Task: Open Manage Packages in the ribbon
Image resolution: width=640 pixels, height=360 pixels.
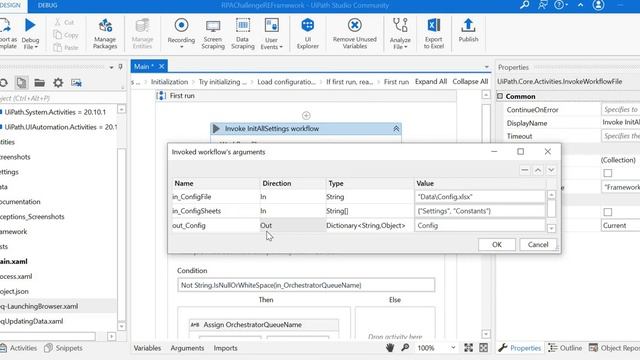Action: (x=105, y=34)
